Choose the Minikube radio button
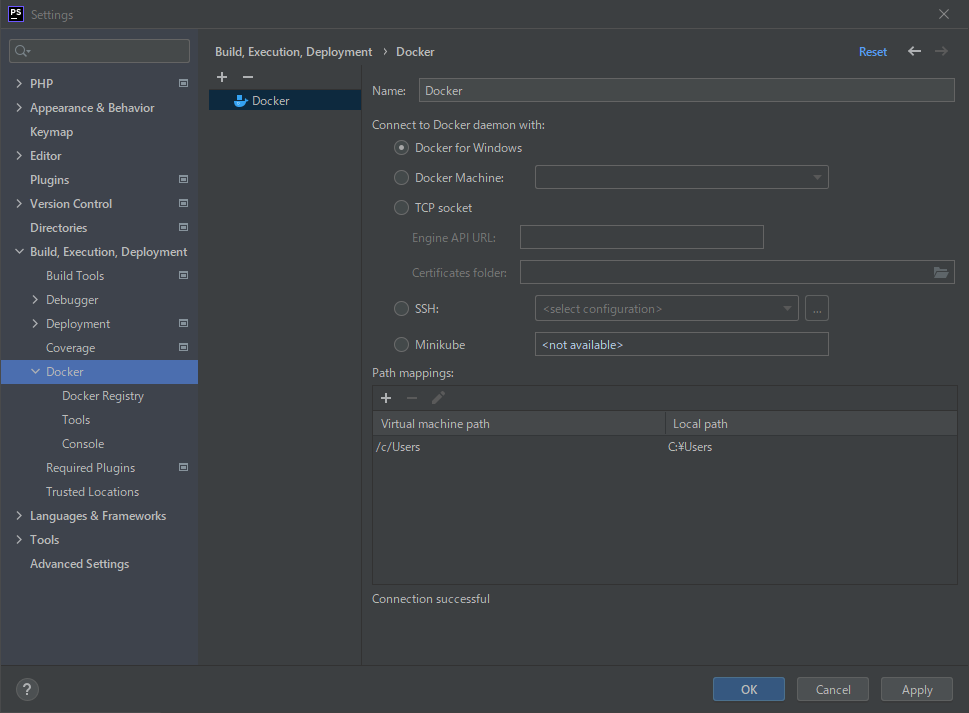The height and width of the screenshot is (713, 969). (401, 345)
